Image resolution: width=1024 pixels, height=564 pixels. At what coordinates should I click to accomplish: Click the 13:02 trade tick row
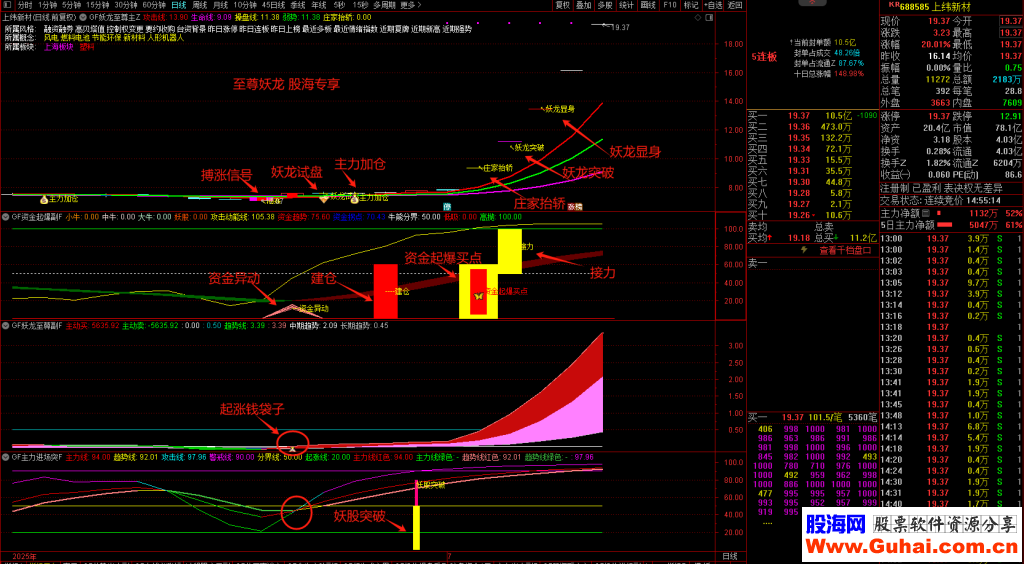pyautogui.click(x=952, y=260)
